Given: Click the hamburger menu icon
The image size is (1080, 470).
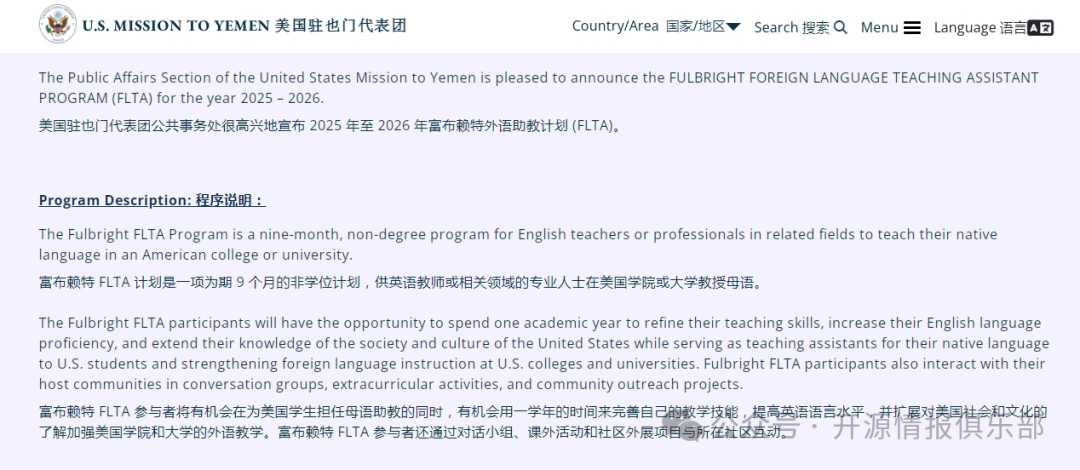Looking at the screenshot, I should coord(912,27).
